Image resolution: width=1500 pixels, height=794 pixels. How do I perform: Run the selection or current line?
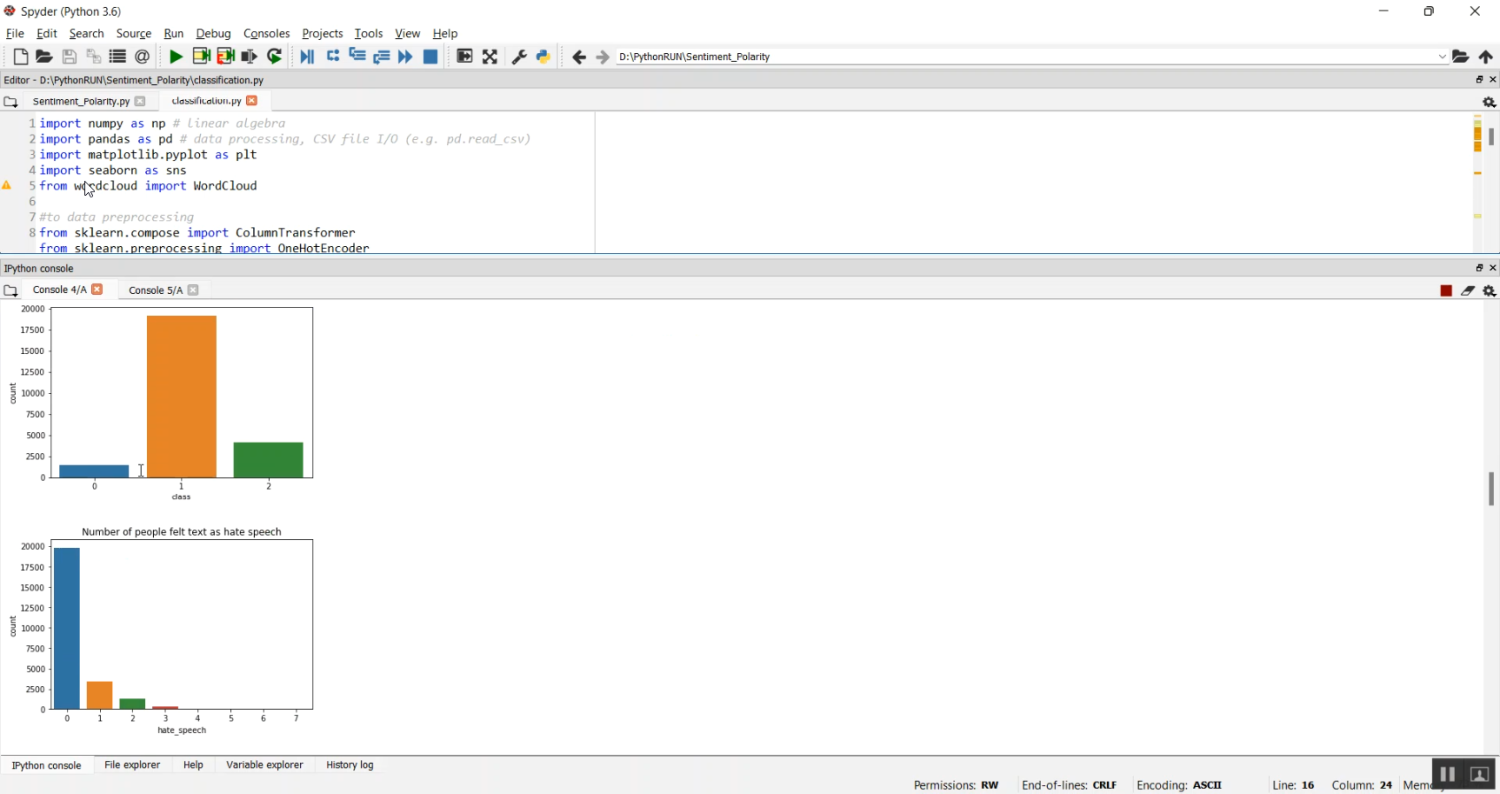249,57
